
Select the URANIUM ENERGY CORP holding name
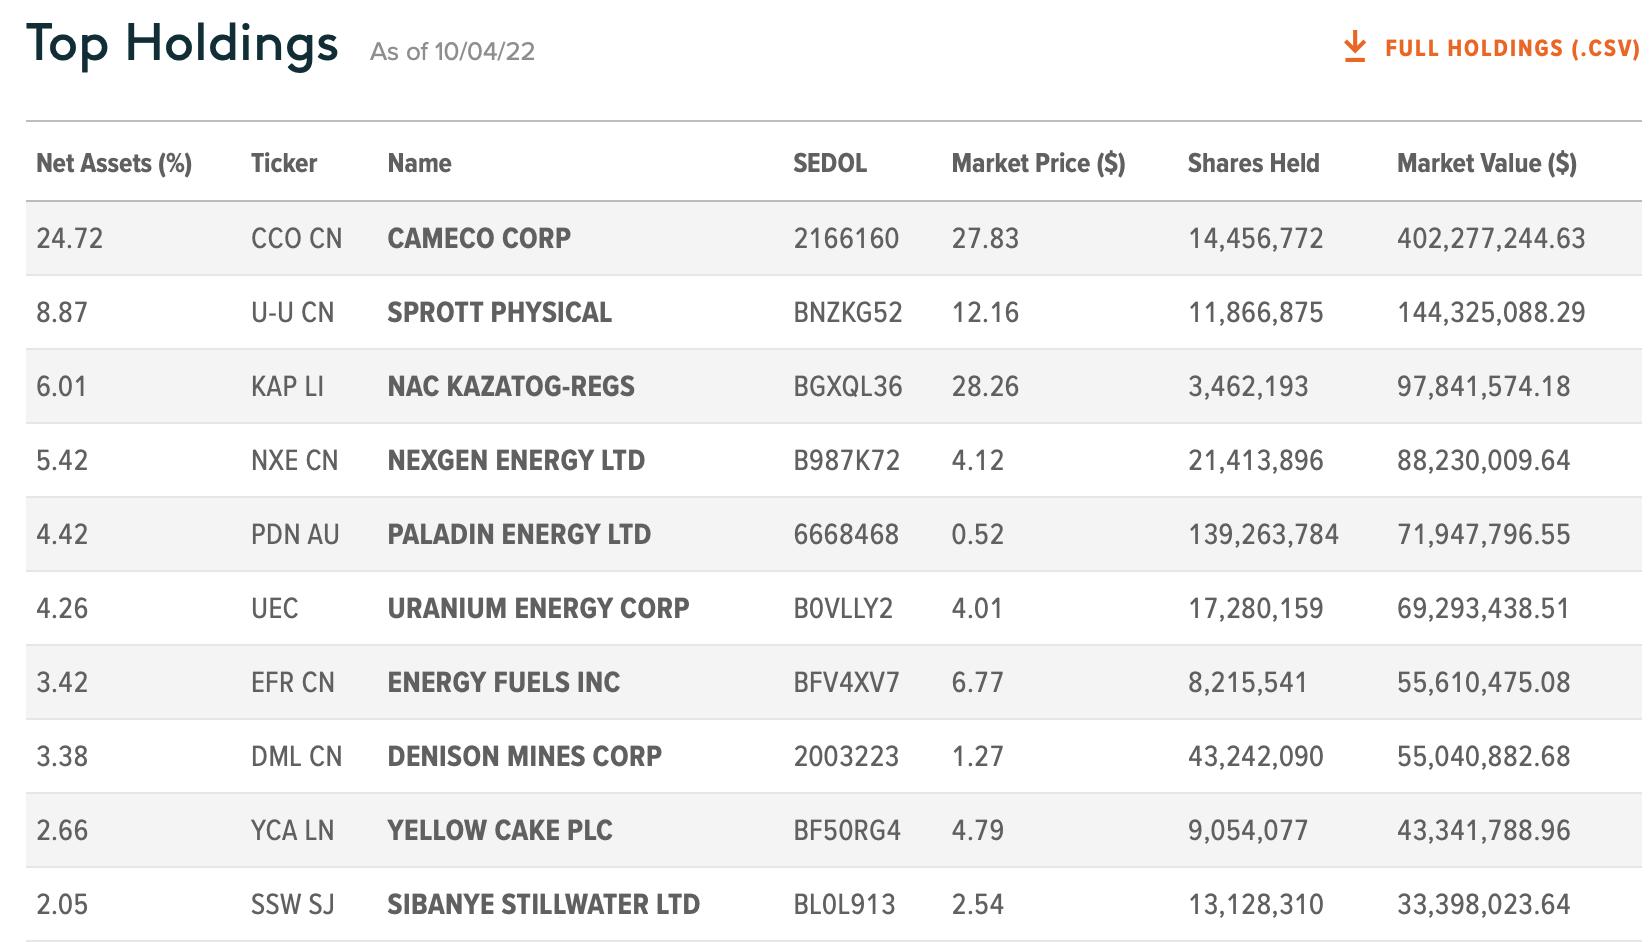pyautogui.click(x=538, y=608)
